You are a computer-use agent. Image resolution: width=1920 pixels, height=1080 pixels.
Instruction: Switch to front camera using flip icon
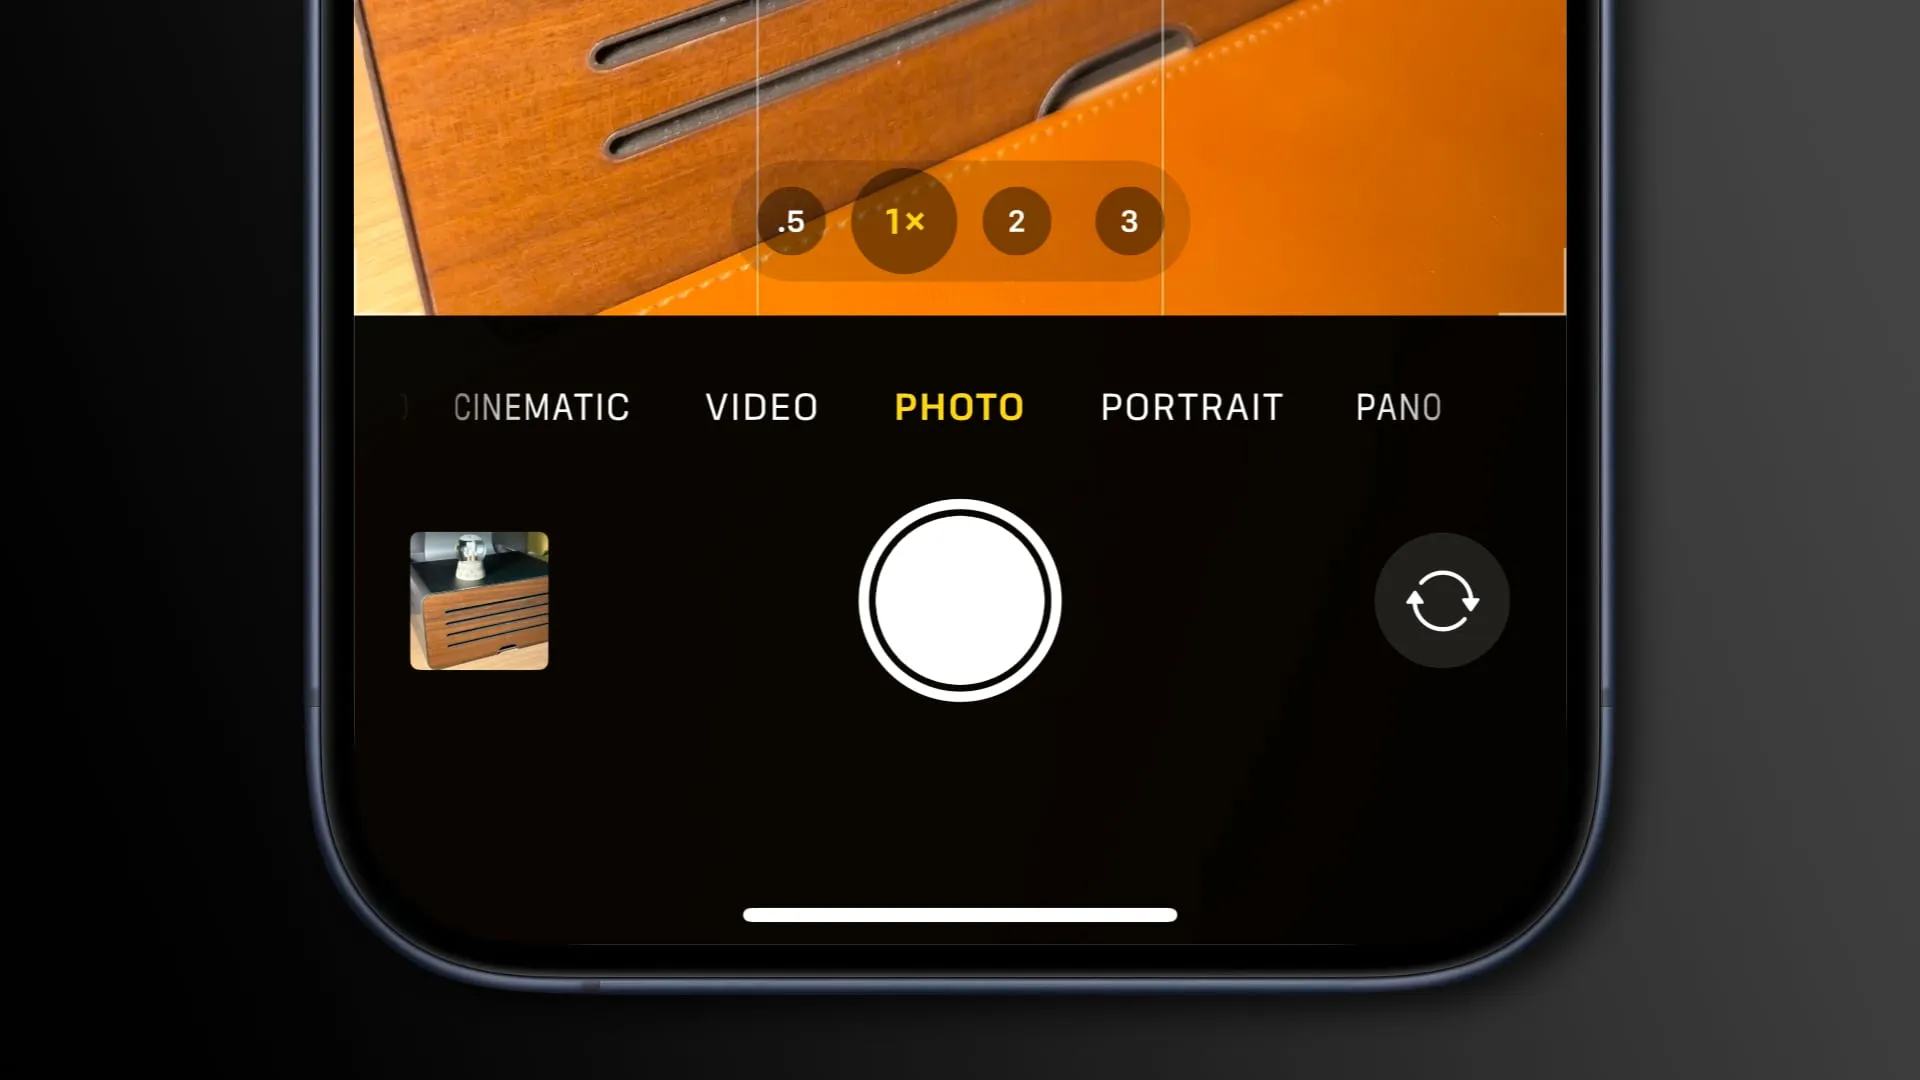click(x=1441, y=600)
